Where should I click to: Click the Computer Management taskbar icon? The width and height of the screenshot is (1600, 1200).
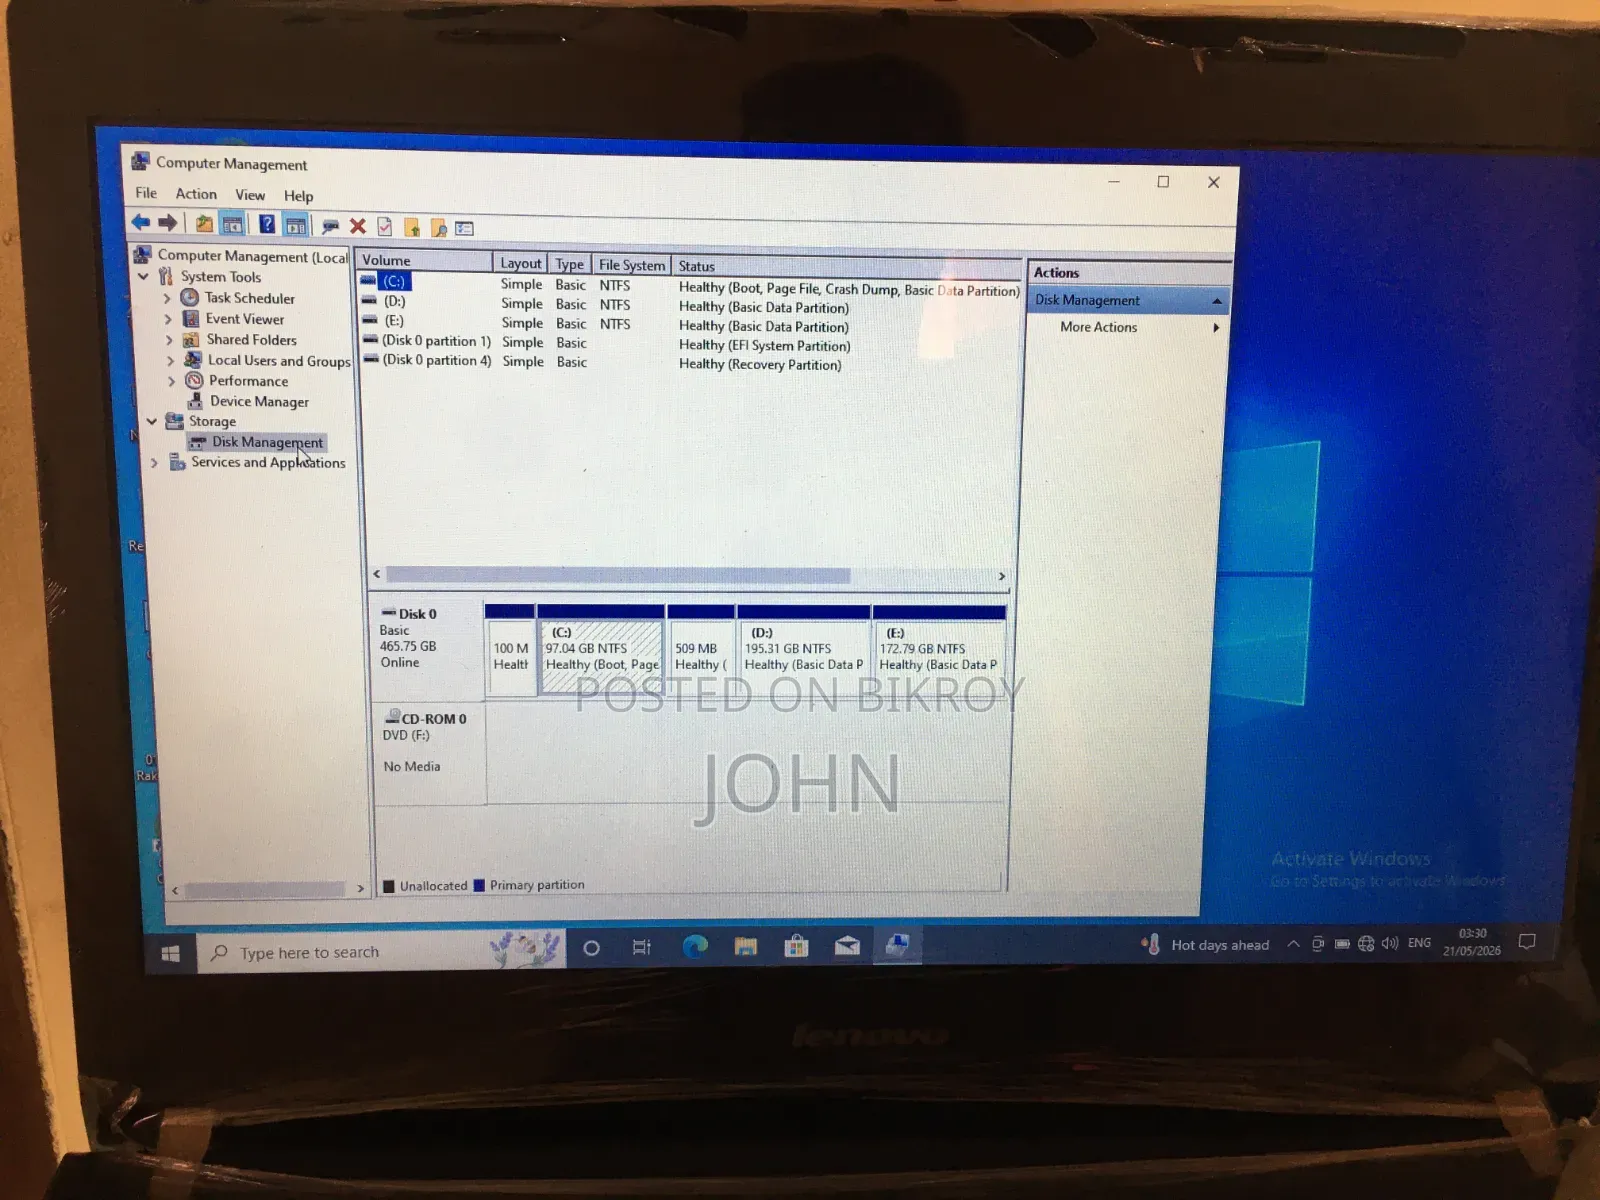(898, 944)
